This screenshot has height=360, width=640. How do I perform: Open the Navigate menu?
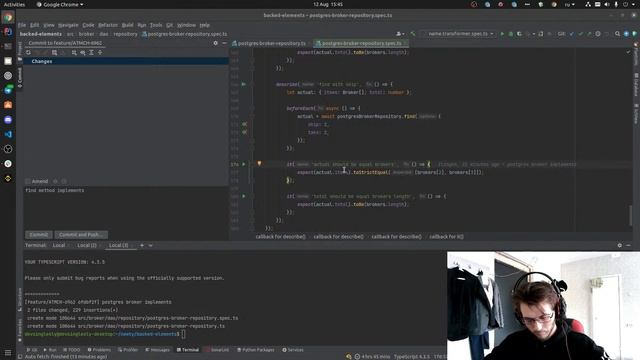(x=68, y=25)
